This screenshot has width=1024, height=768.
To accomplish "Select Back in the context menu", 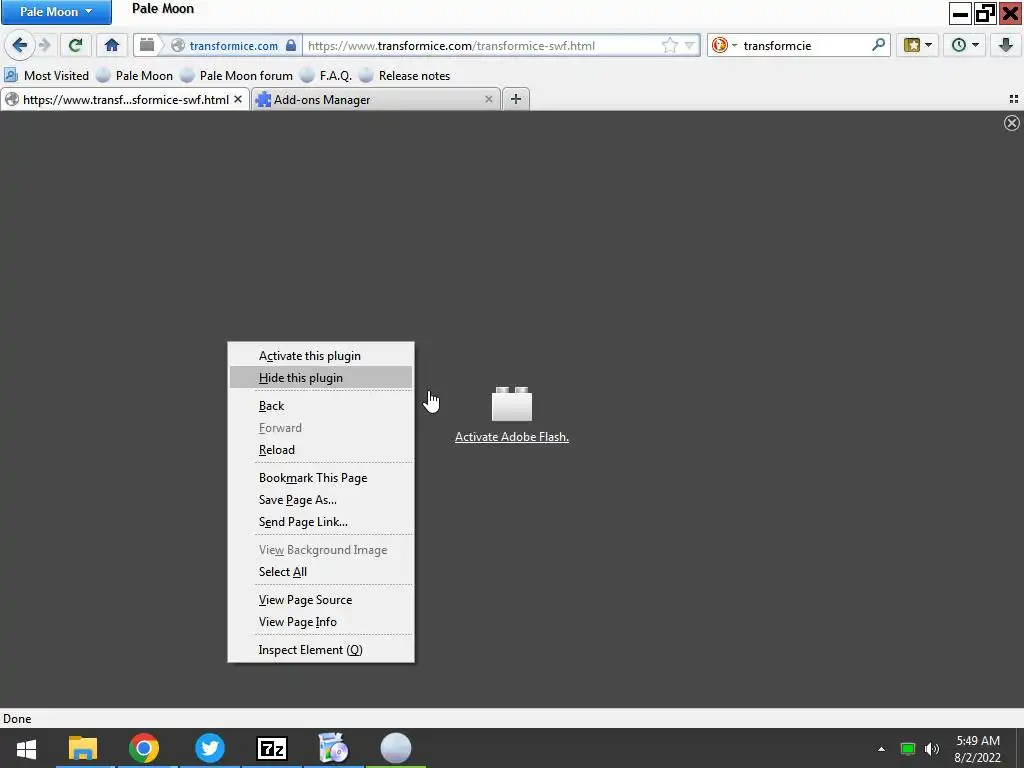I will click(321, 406).
